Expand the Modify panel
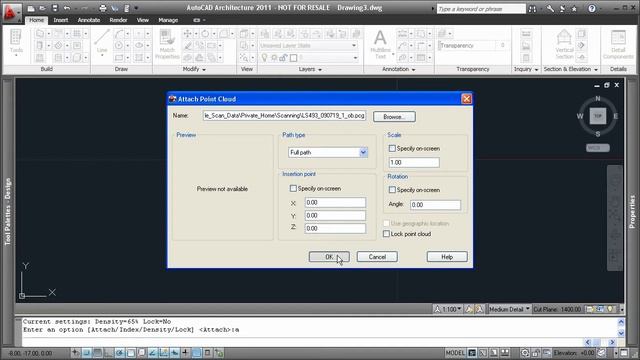640x360 pixels. [x=194, y=69]
